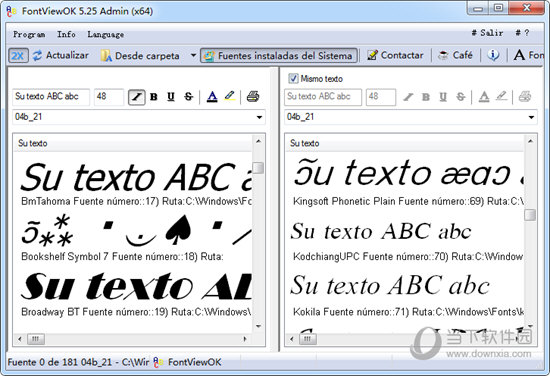Viewport: 550px width, 376px height.
Task: Click disabled strikethrough icon in right pane
Action: [x=461, y=97]
